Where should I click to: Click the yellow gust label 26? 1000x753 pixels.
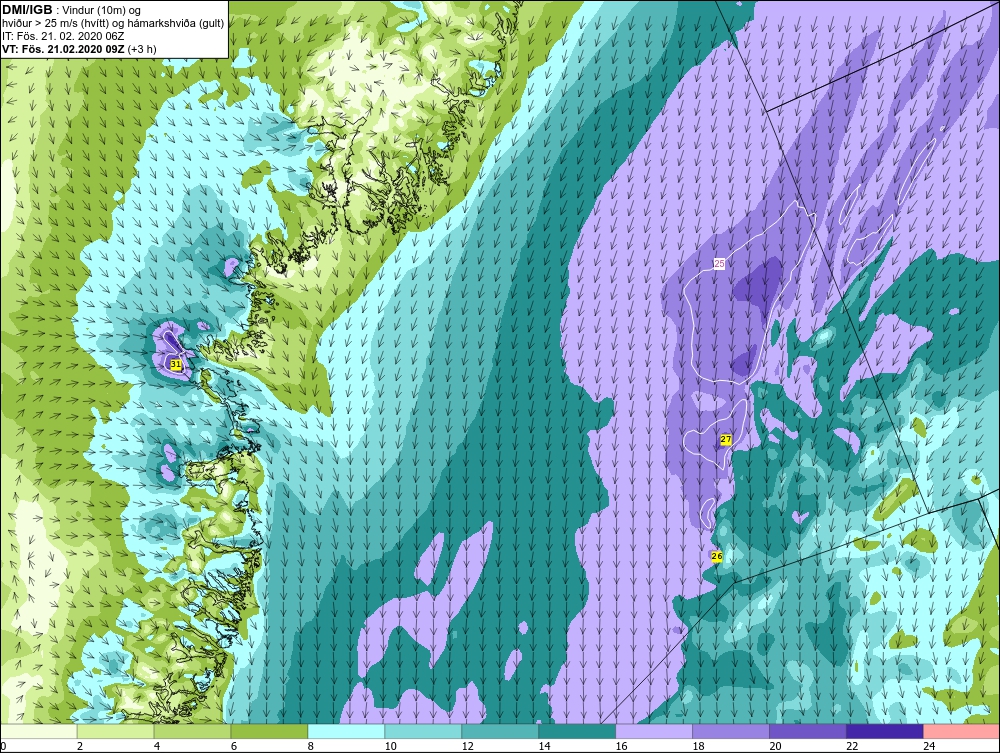click(x=717, y=557)
